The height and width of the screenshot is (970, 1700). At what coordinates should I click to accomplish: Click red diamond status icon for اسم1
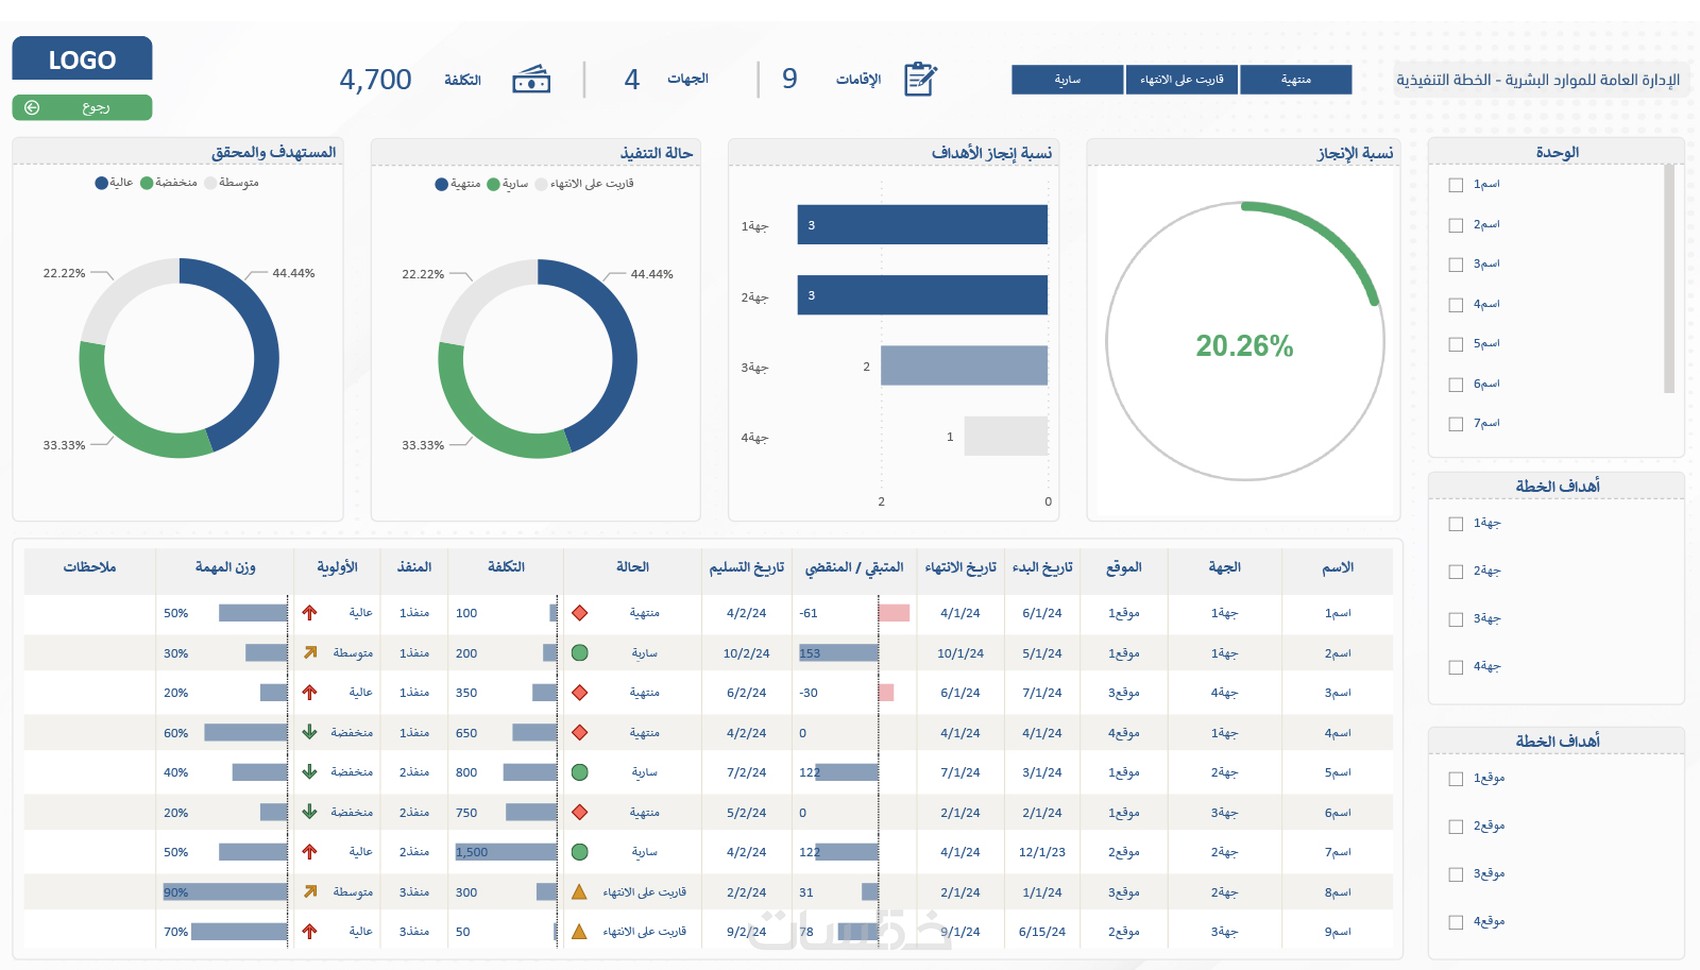(579, 613)
